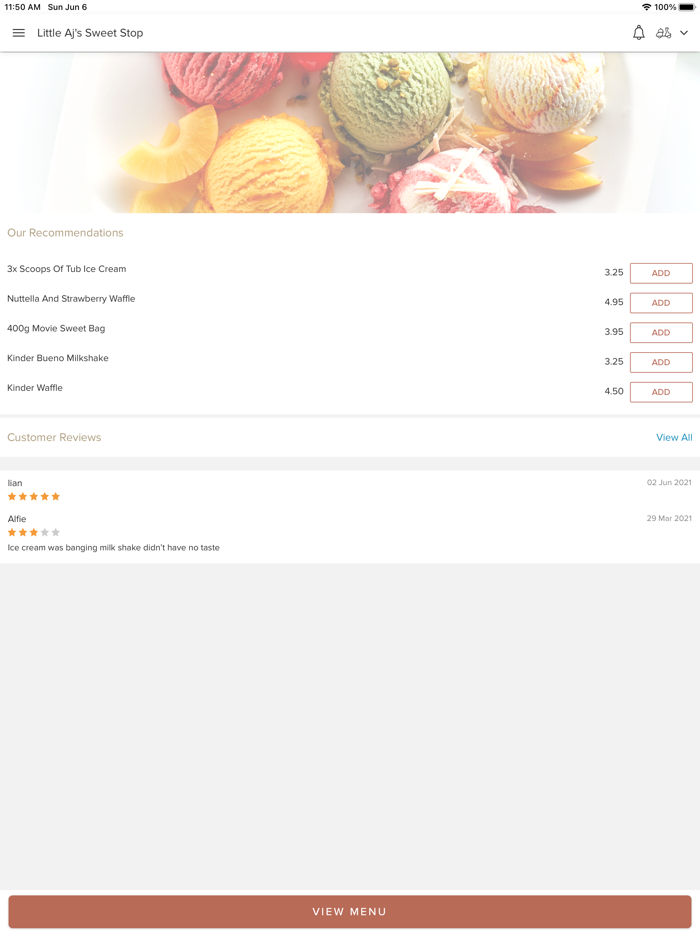700x934 pixels.
Task: Add 400g Movie Sweet Bag
Action: tap(661, 332)
